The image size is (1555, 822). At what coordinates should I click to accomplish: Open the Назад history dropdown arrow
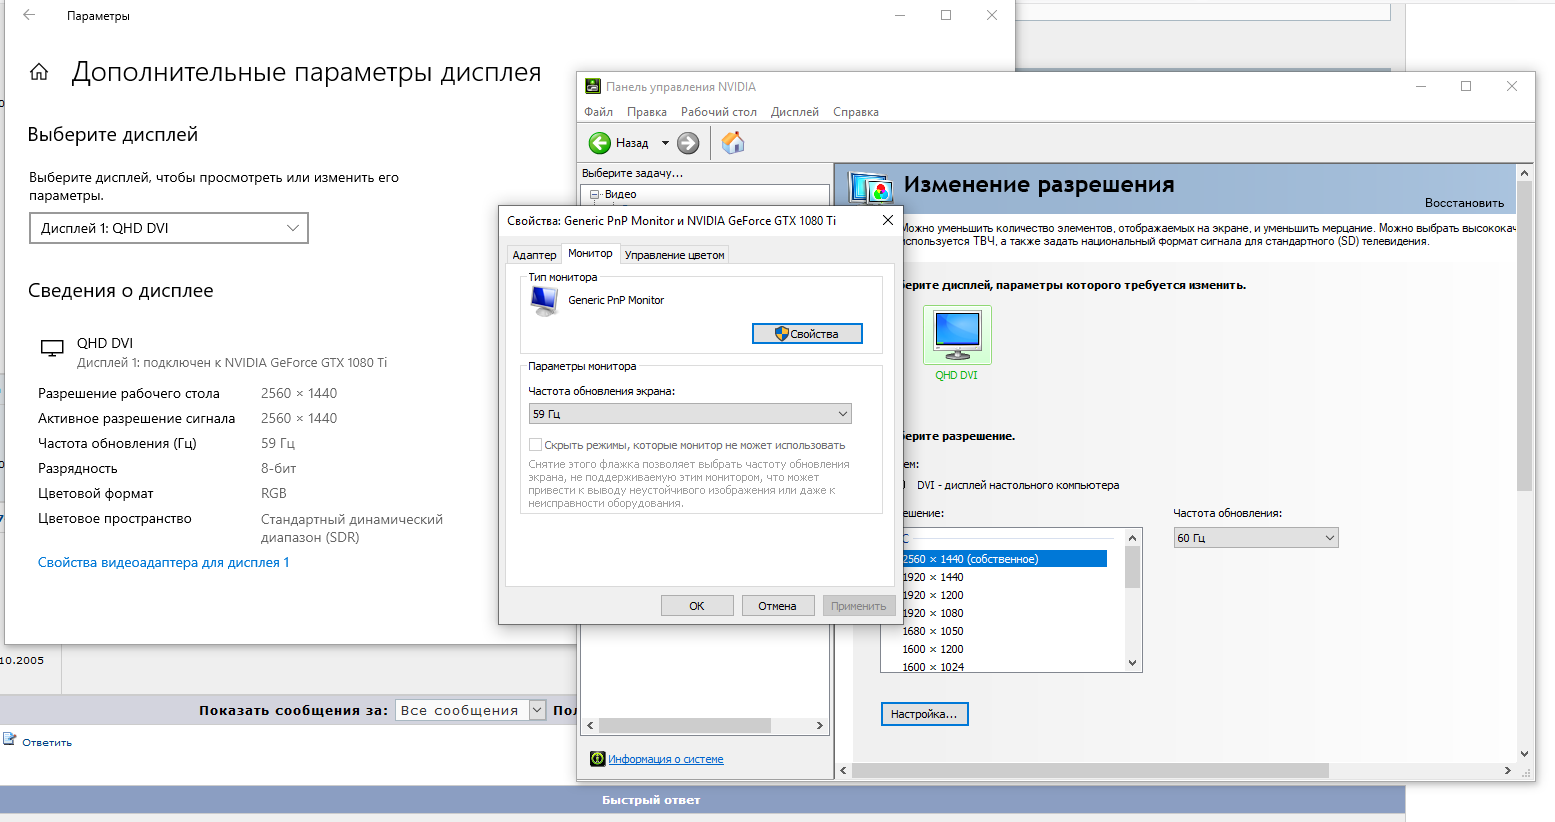point(665,143)
